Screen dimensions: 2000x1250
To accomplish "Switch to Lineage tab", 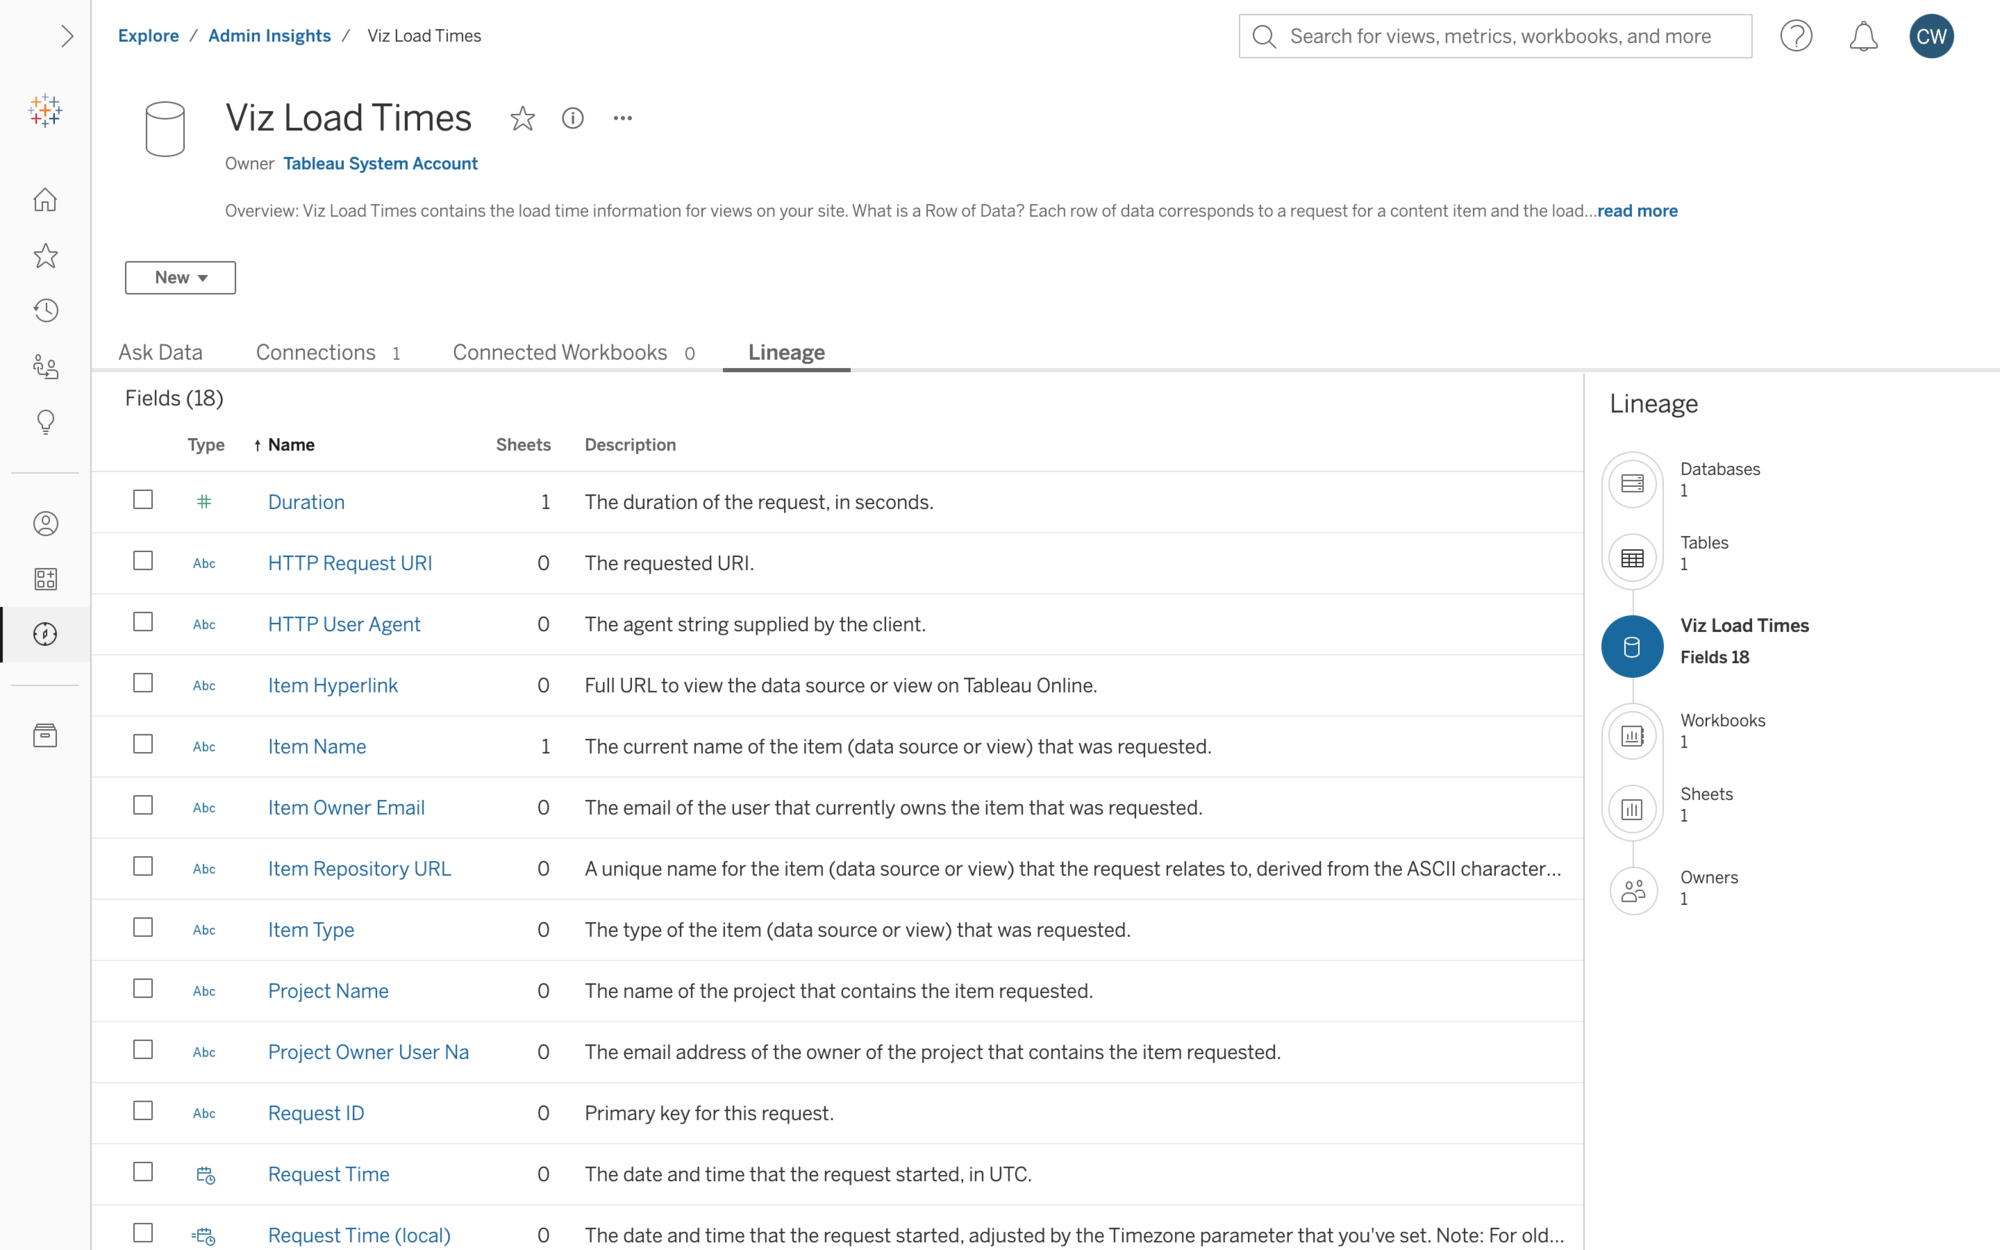I will pos(786,352).
